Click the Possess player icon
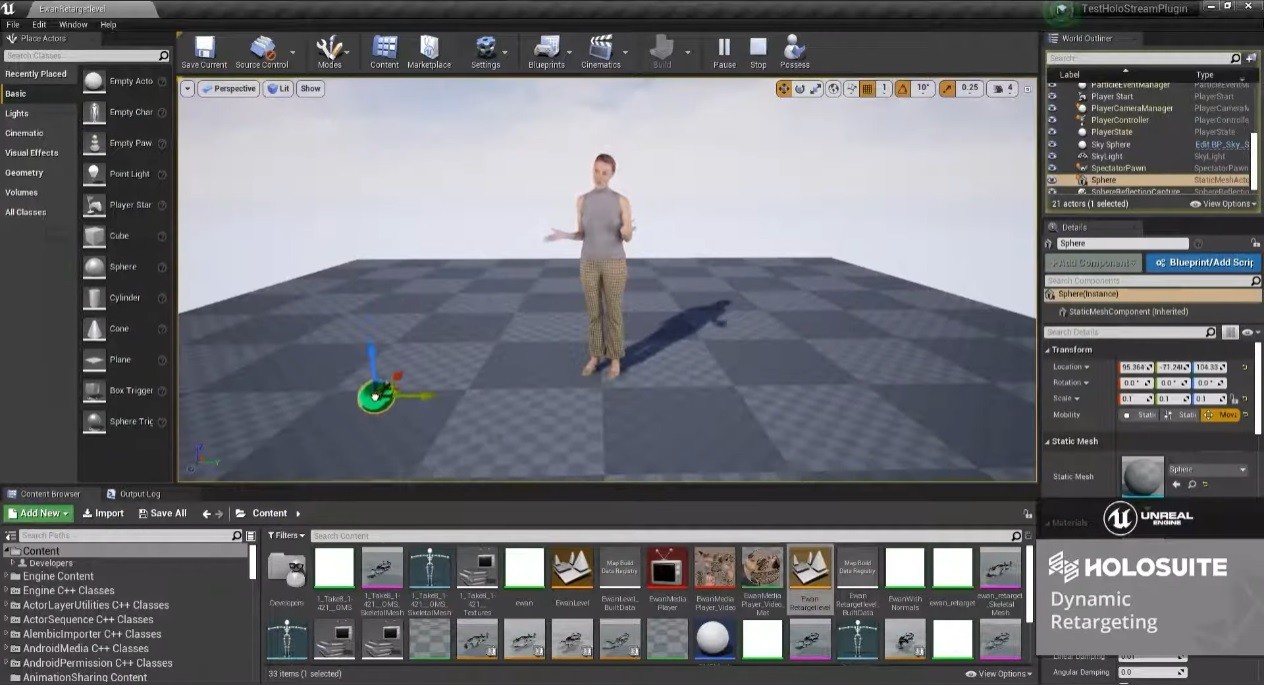Image resolution: width=1264 pixels, height=685 pixels. tap(795, 48)
